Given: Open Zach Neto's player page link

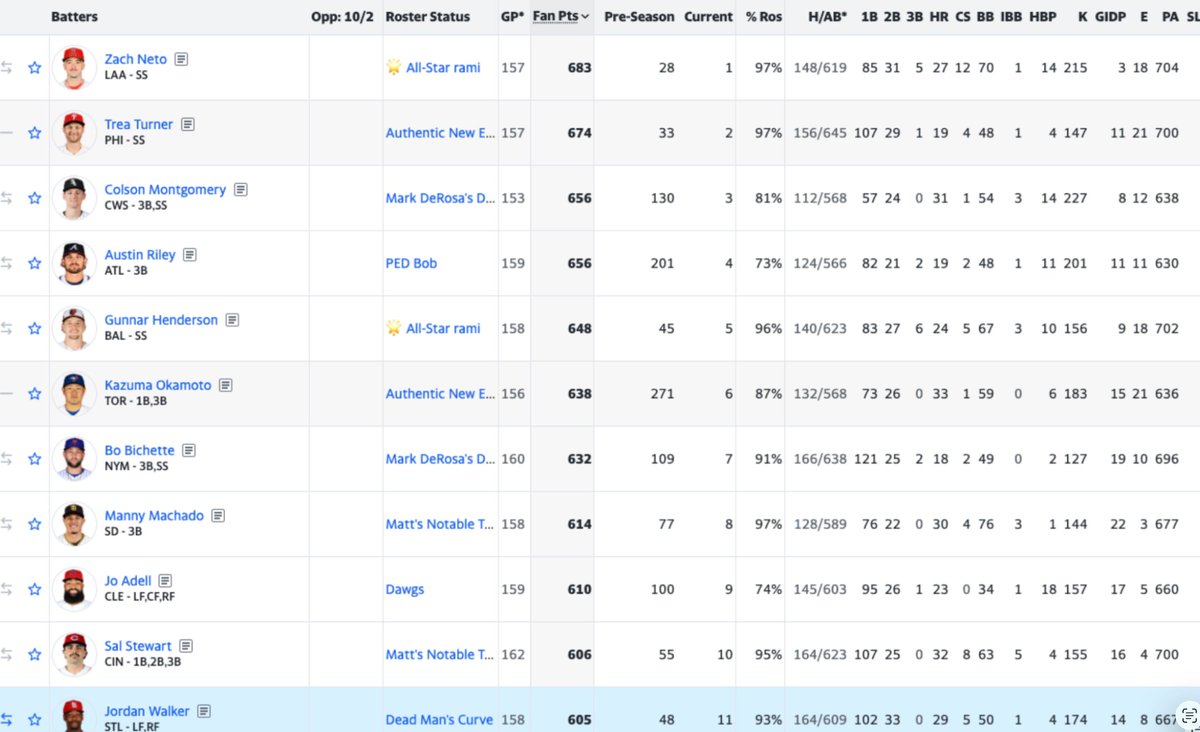Looking at the screenshot, I should click(x=136, y=59).
